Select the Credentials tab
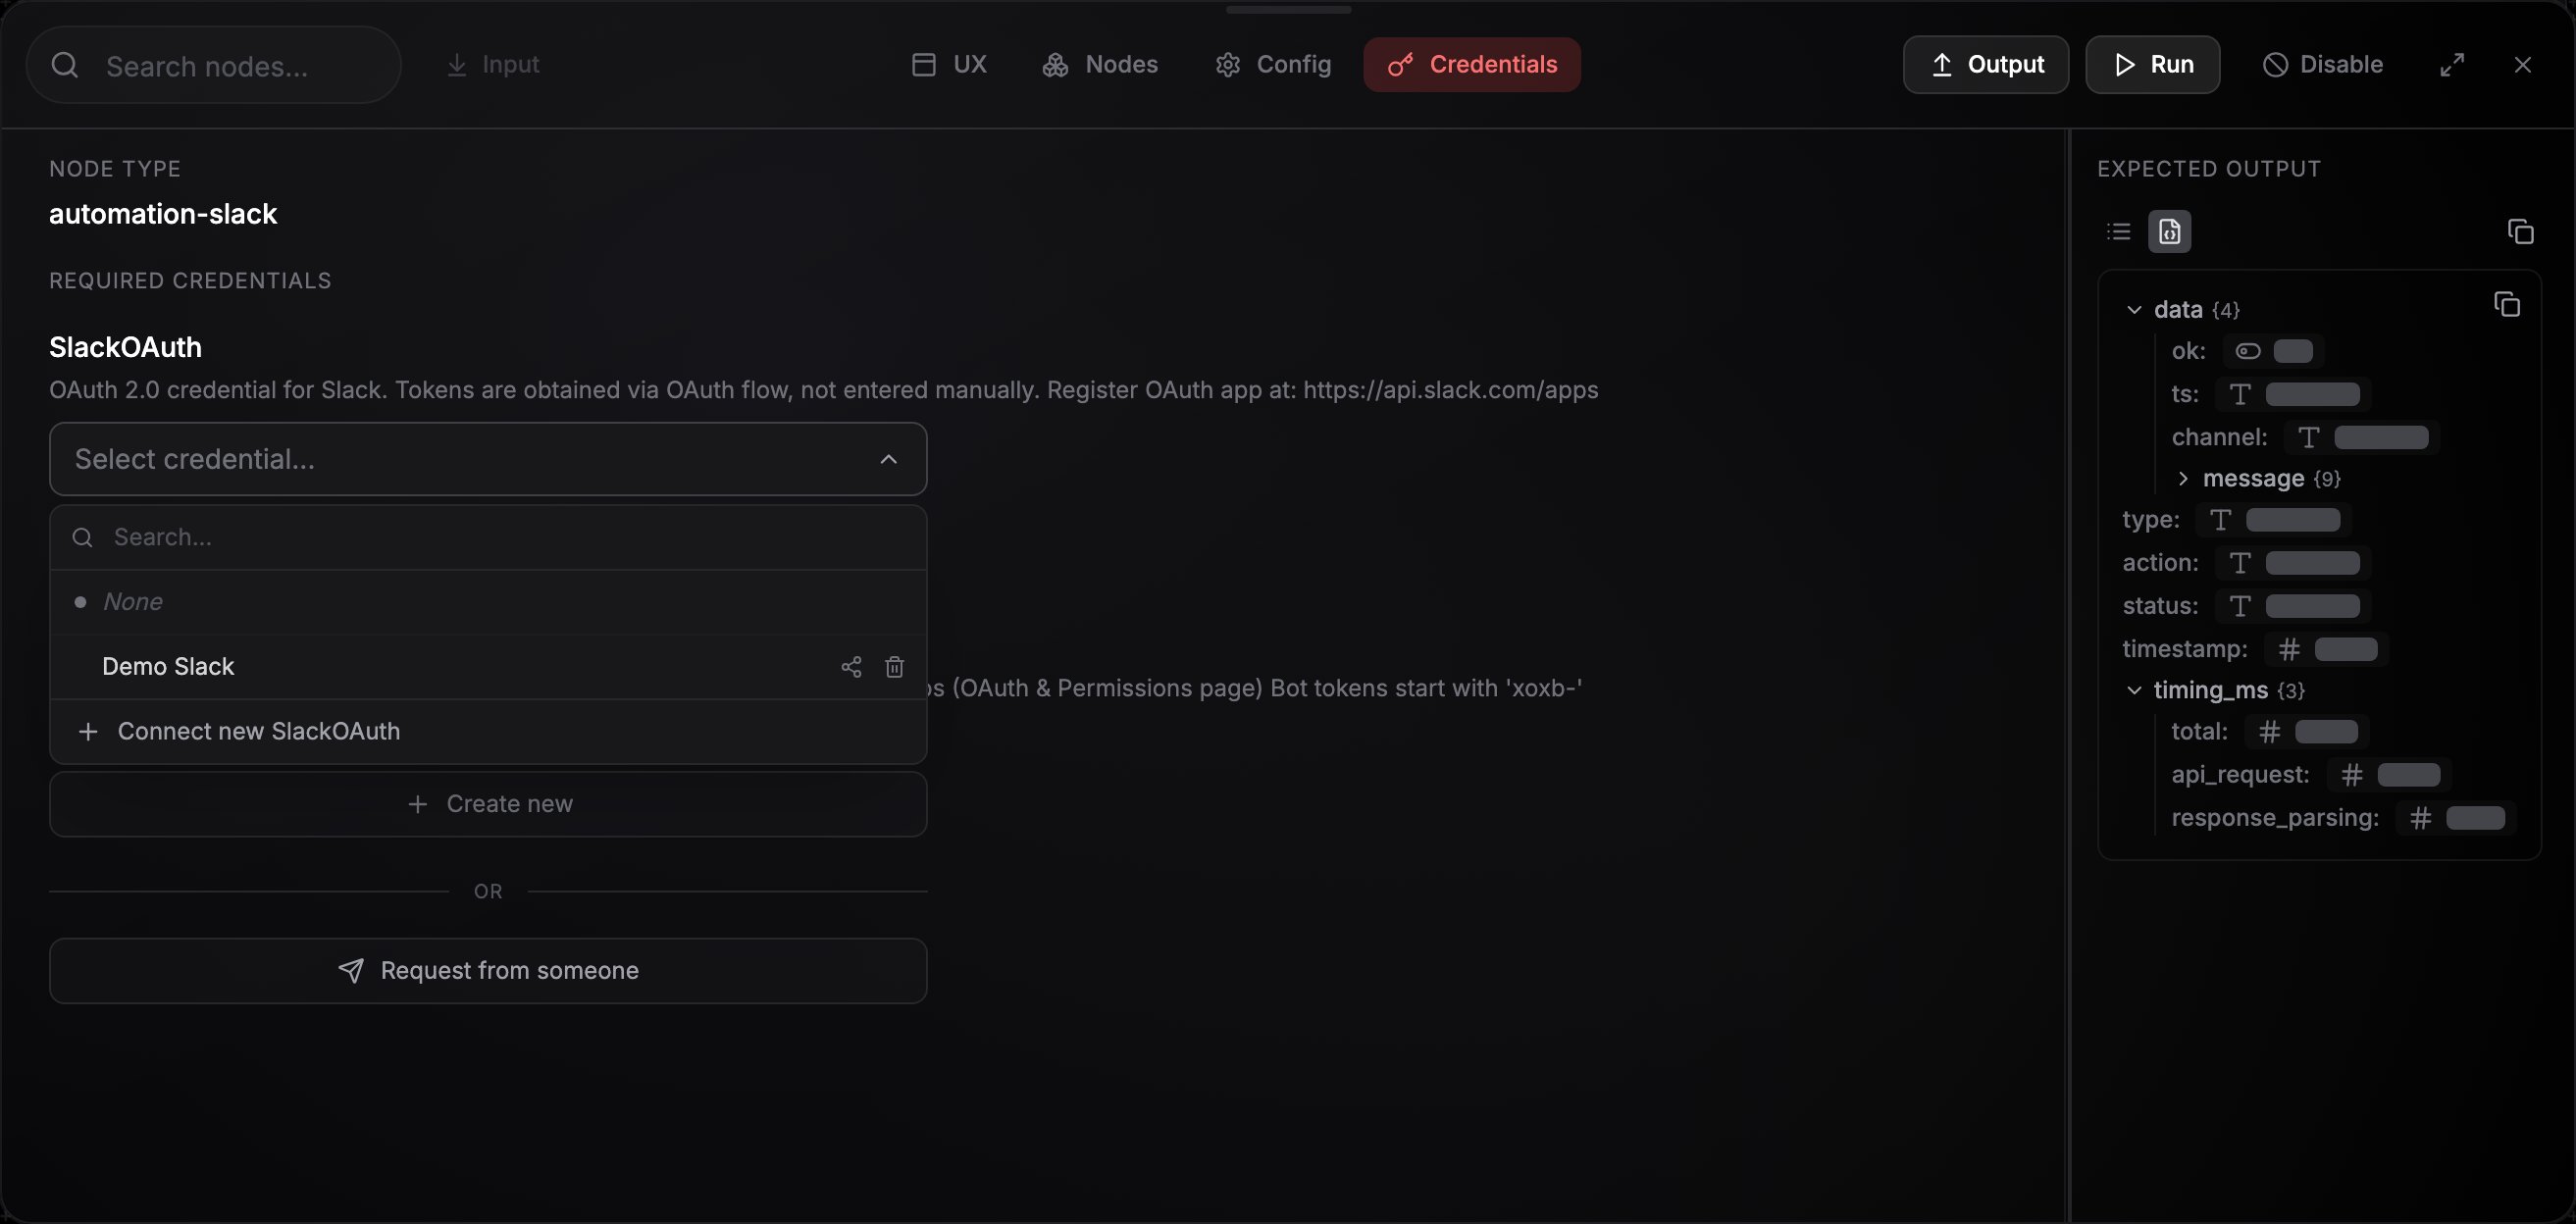The image size is (2576, 1224). click(x=1472, y=65)
